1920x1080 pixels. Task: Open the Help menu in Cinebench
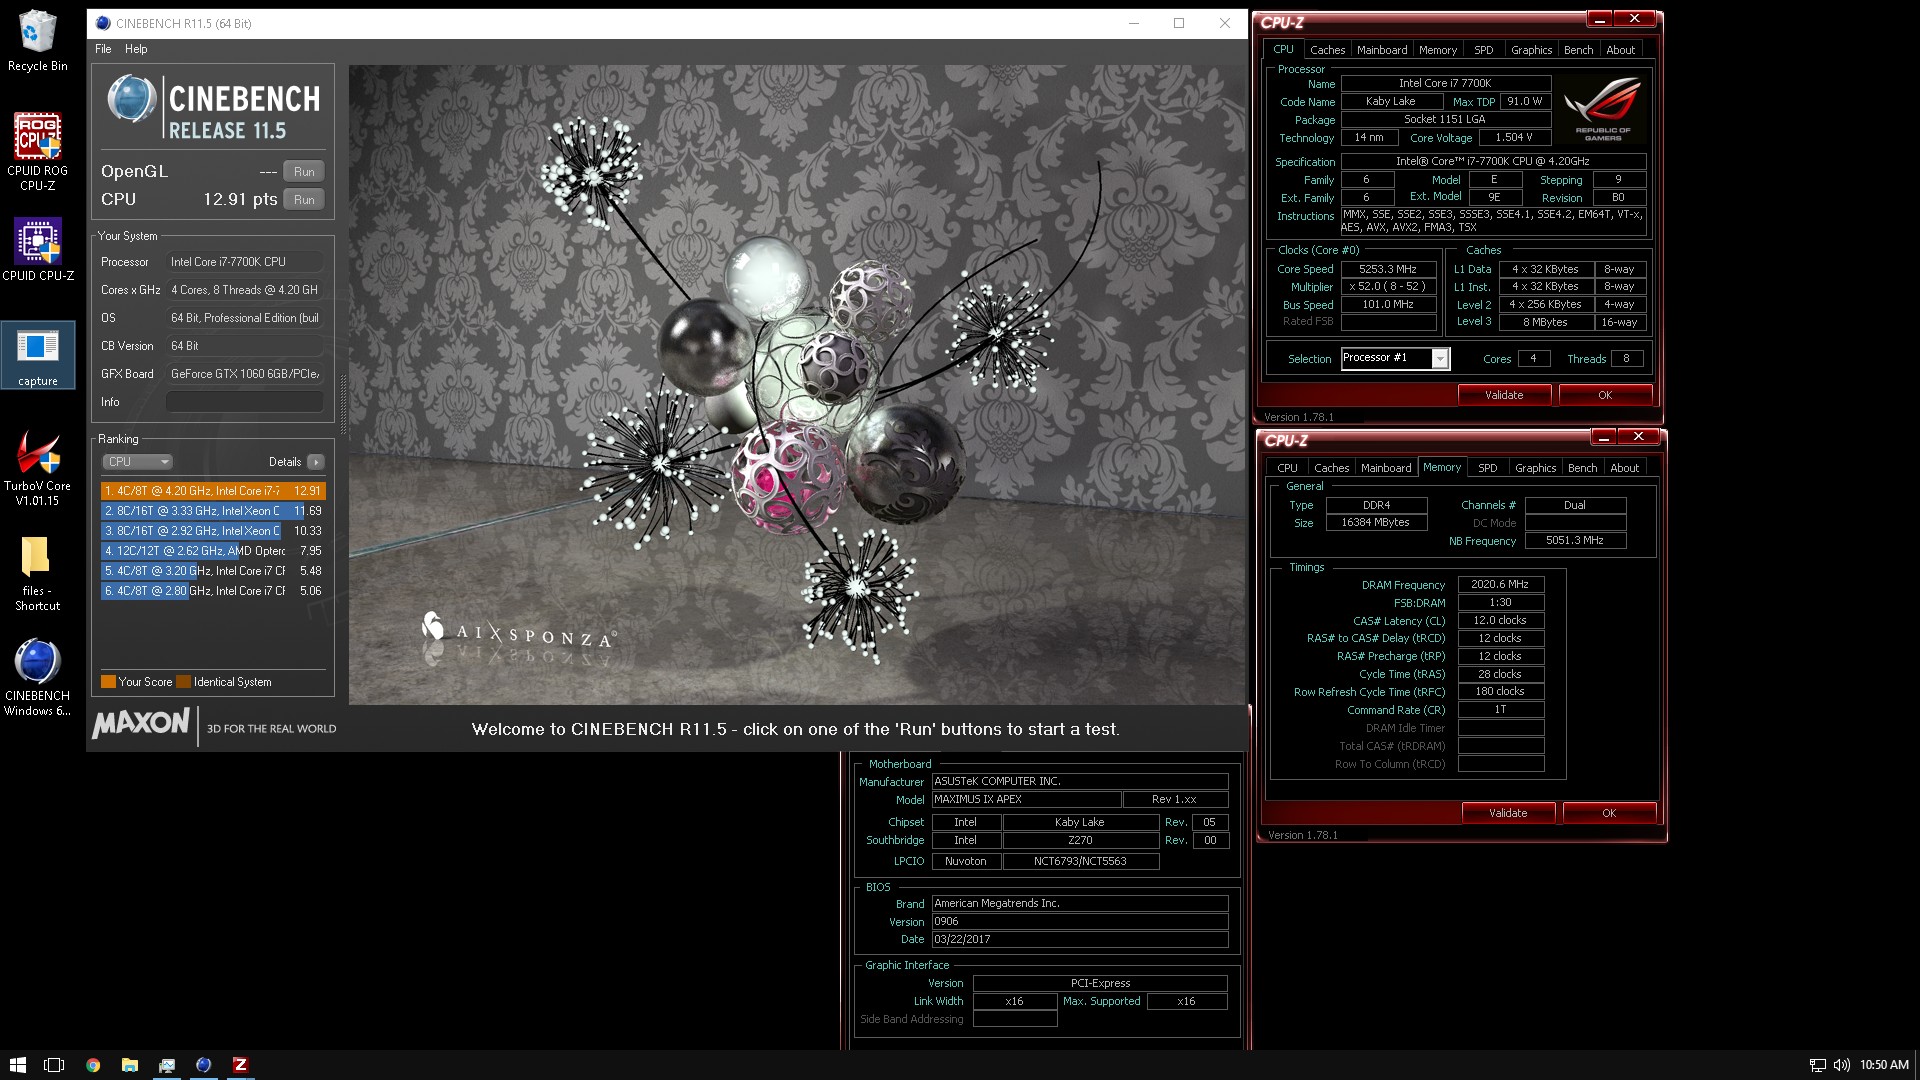pos(136,49)
